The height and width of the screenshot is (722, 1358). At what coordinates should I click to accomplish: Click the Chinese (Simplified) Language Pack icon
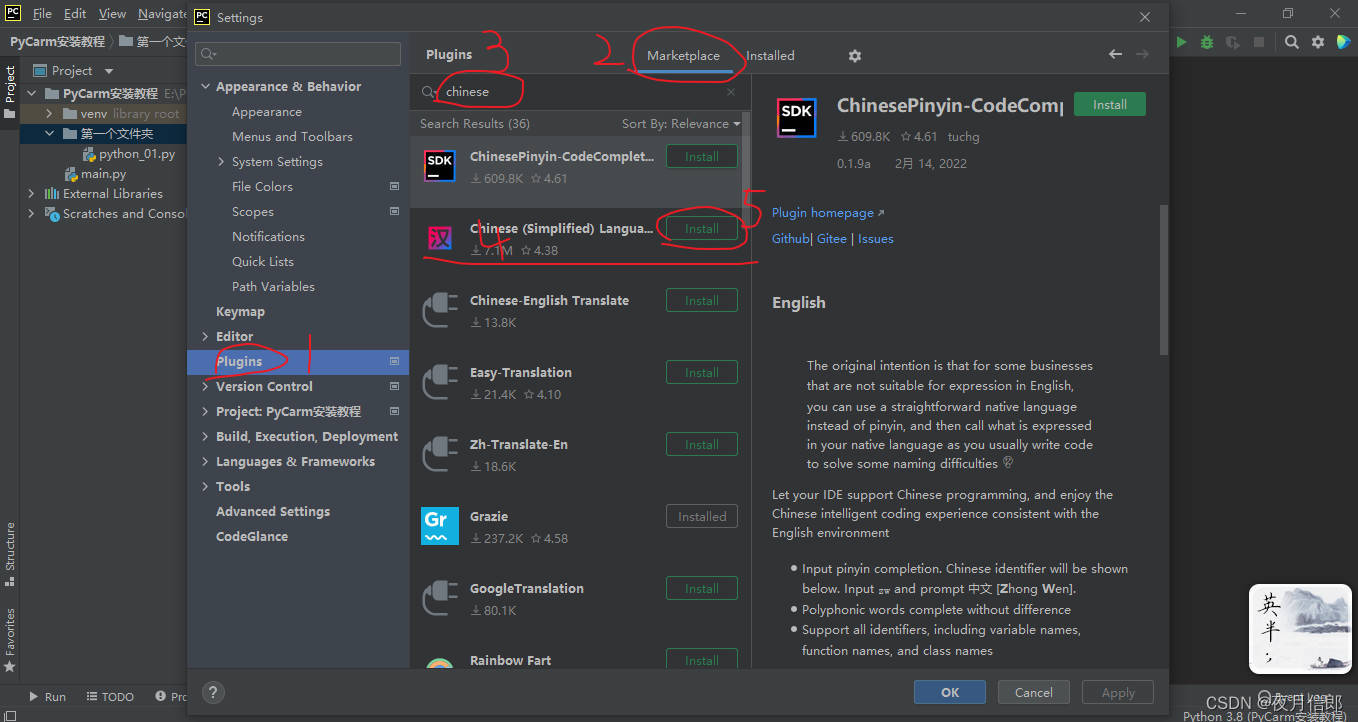pyautogui.click(x=440, y=237)
